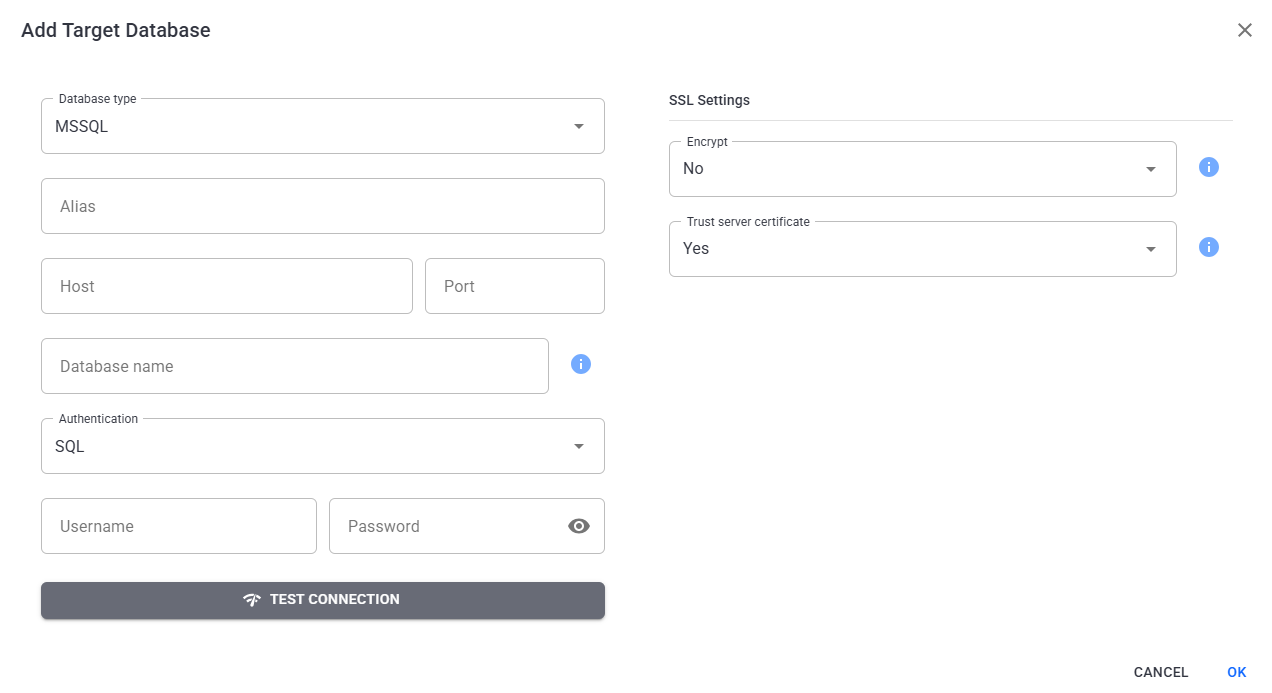Open the Database type dropdown
Image resolution: width=1272 pixels, height=693 pixels.
point(323,126)
